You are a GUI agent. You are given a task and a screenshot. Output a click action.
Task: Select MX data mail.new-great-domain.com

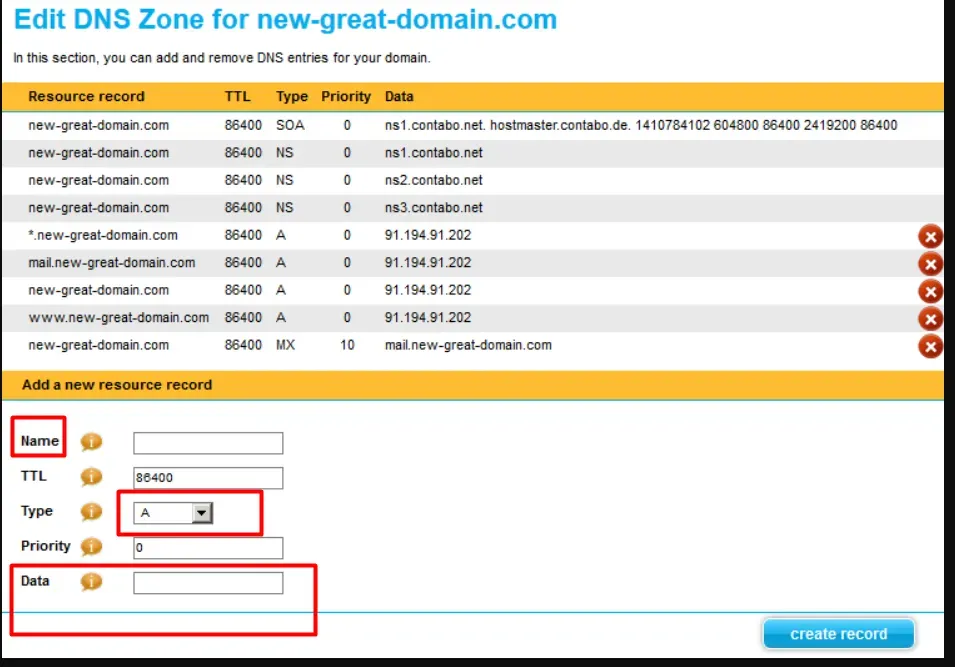click(468, 345)
